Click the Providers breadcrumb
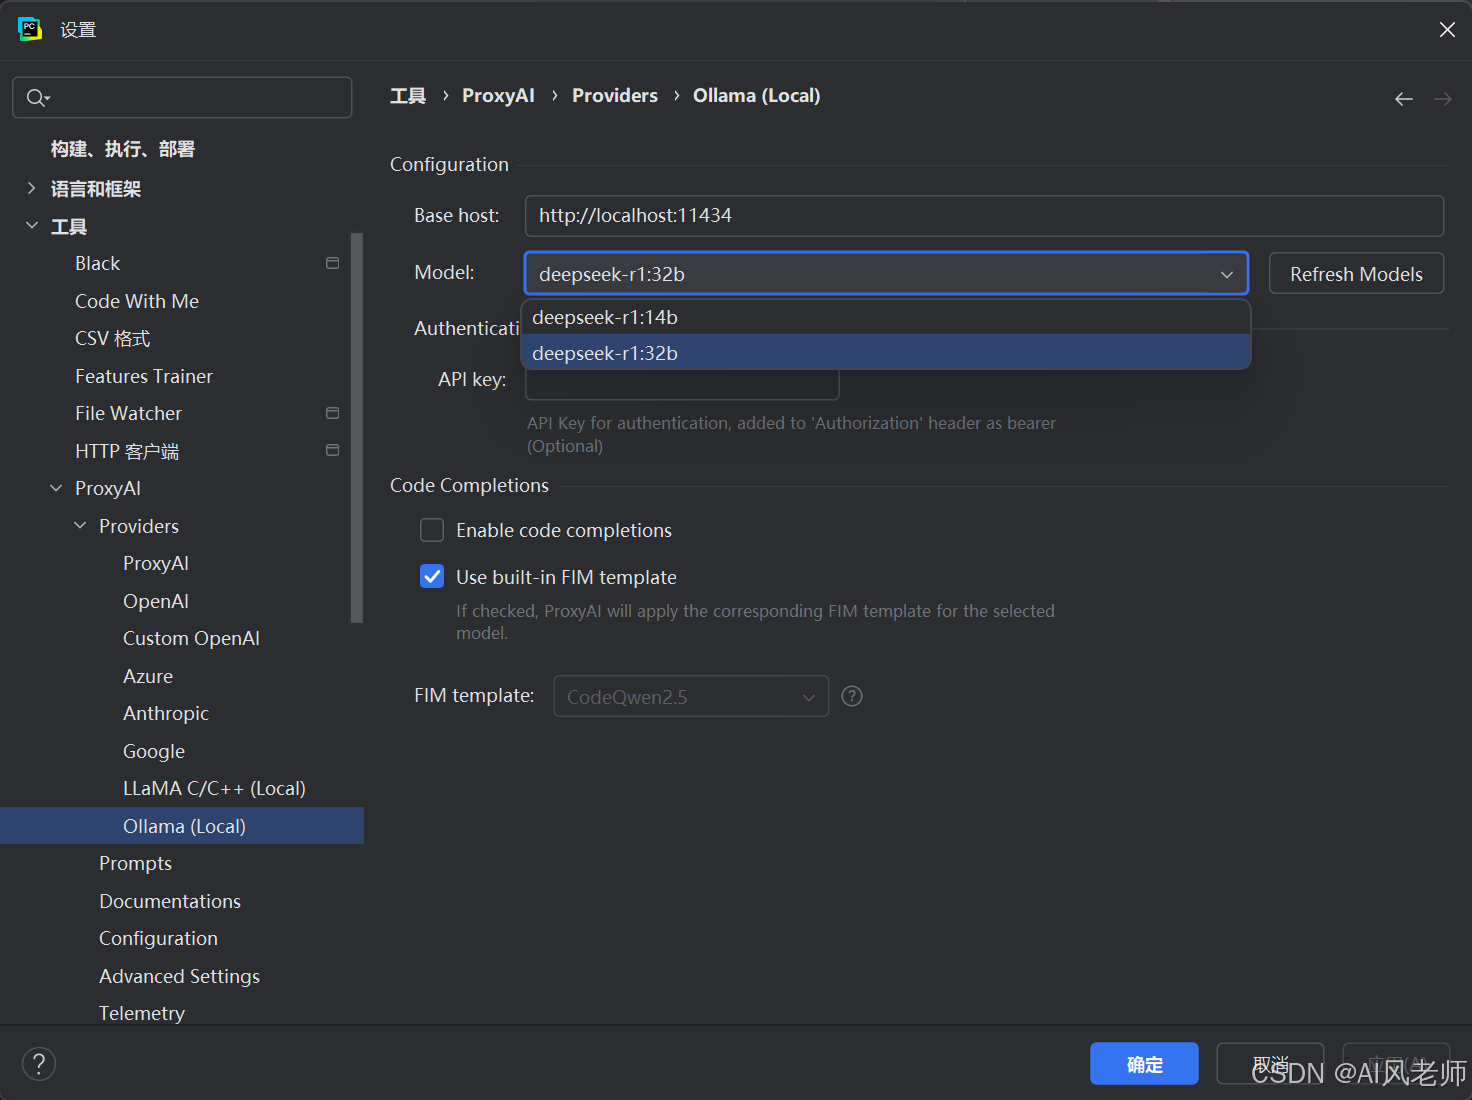This screenshot has height=1100, width=1472. coord(615,96)
